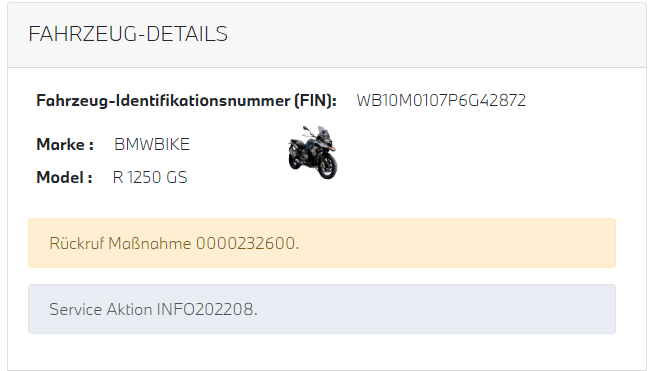Image resolution: width=652 pixels, height=371 pixels.
Task: Click the GS suffix of the model
Action: tap(177, 177)
